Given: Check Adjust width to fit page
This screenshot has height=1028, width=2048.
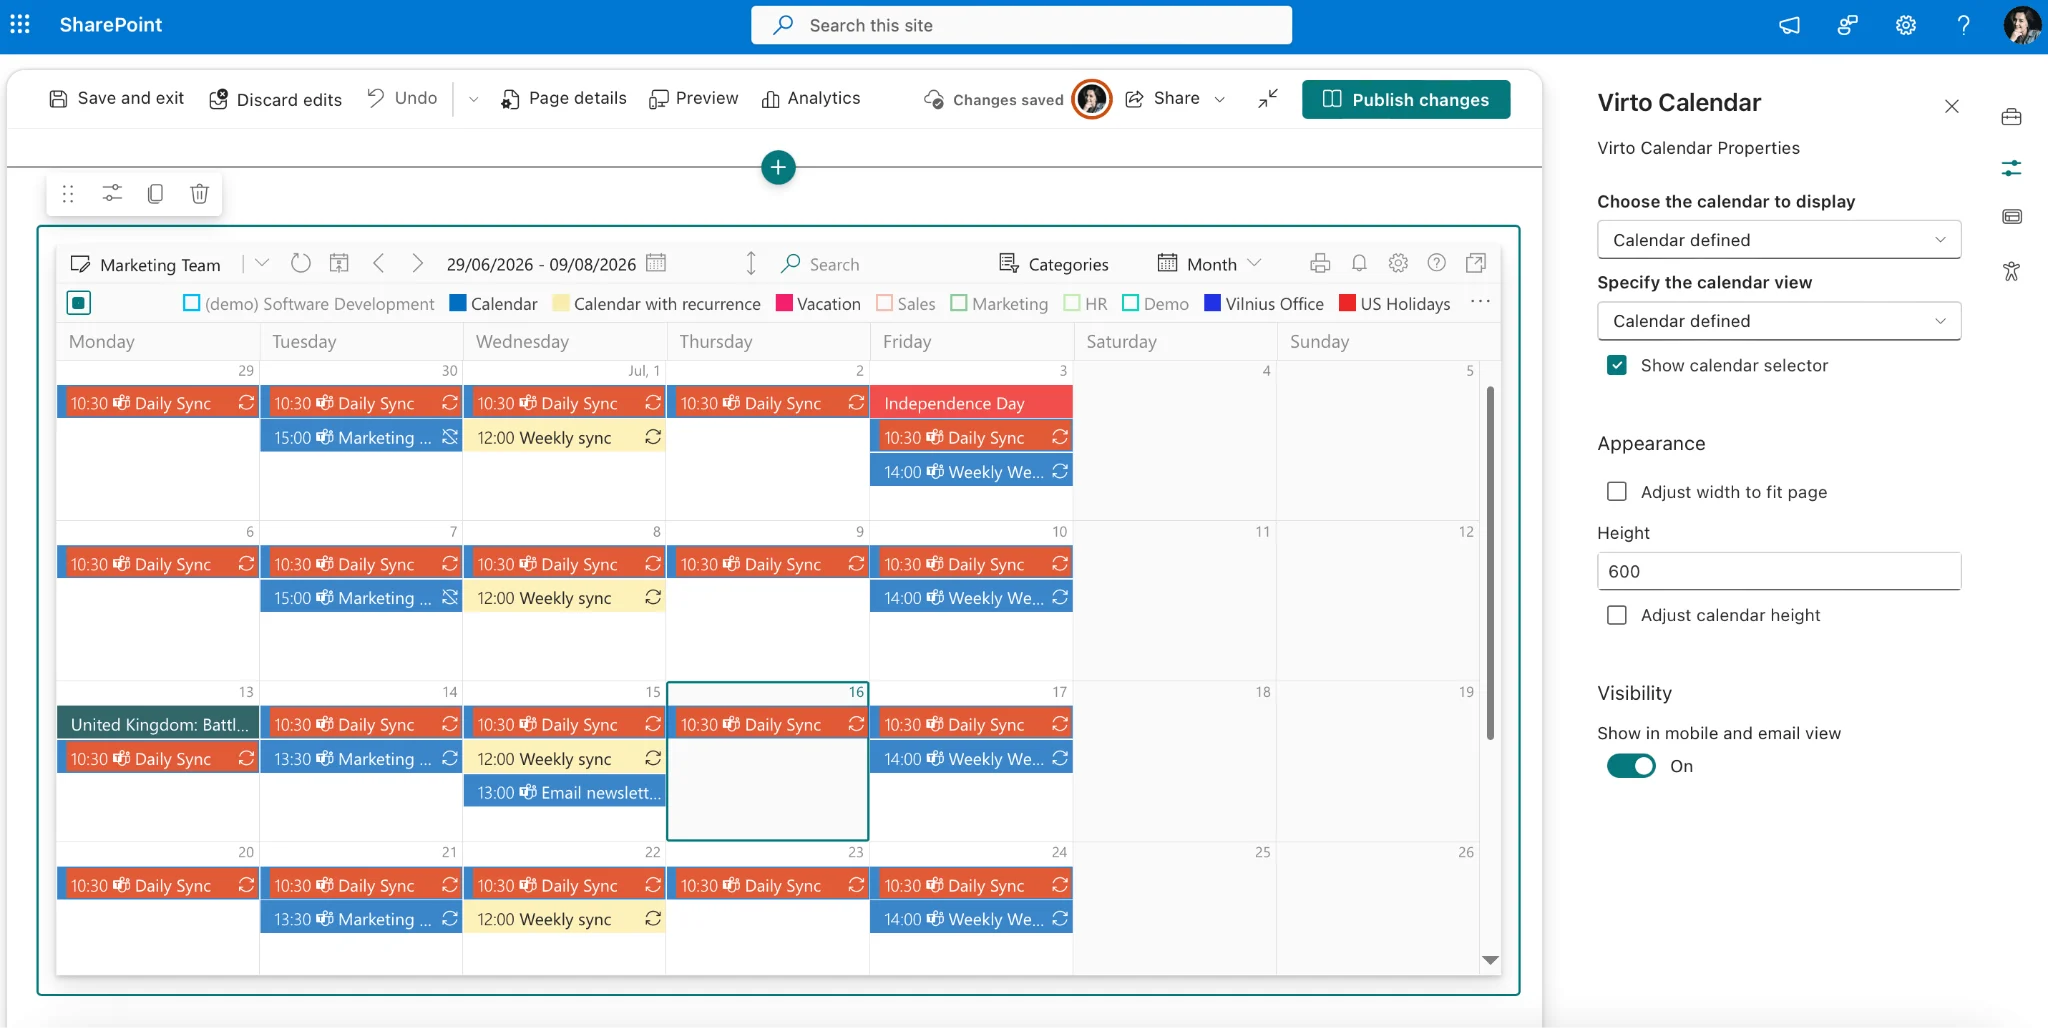Looking at the screenshot, I should [1617, 491].
